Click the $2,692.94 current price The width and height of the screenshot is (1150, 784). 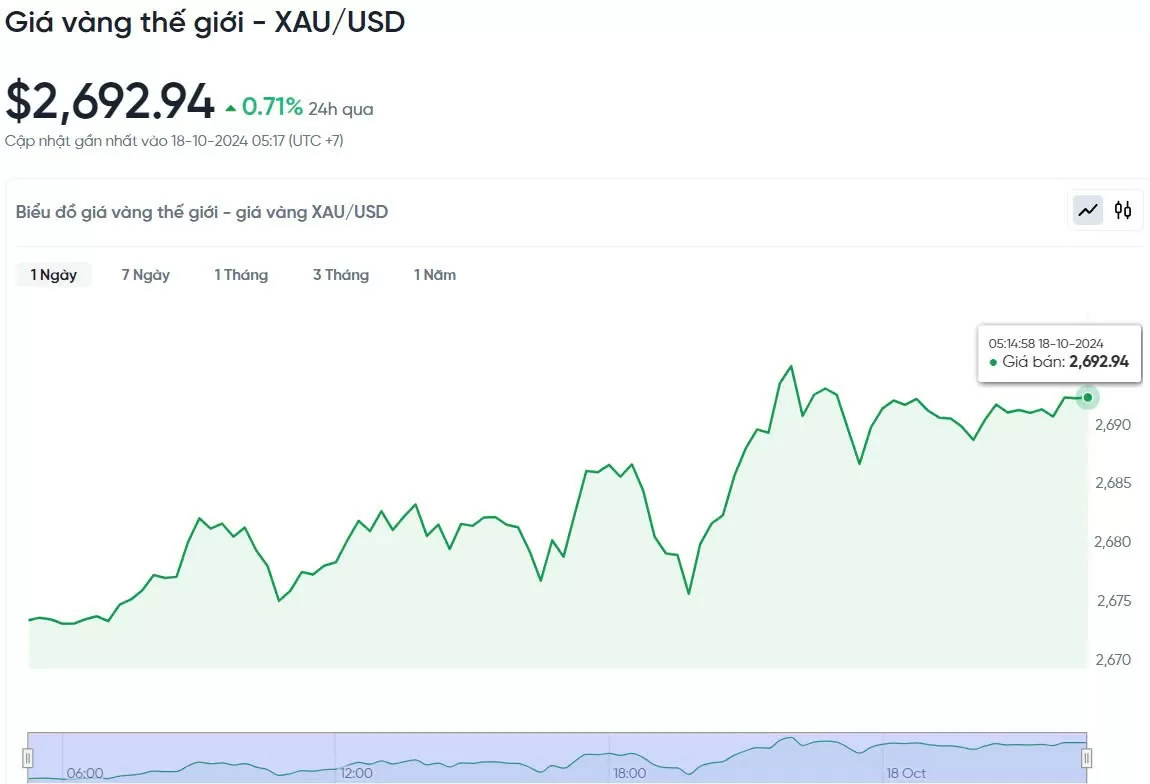point(110,102)
